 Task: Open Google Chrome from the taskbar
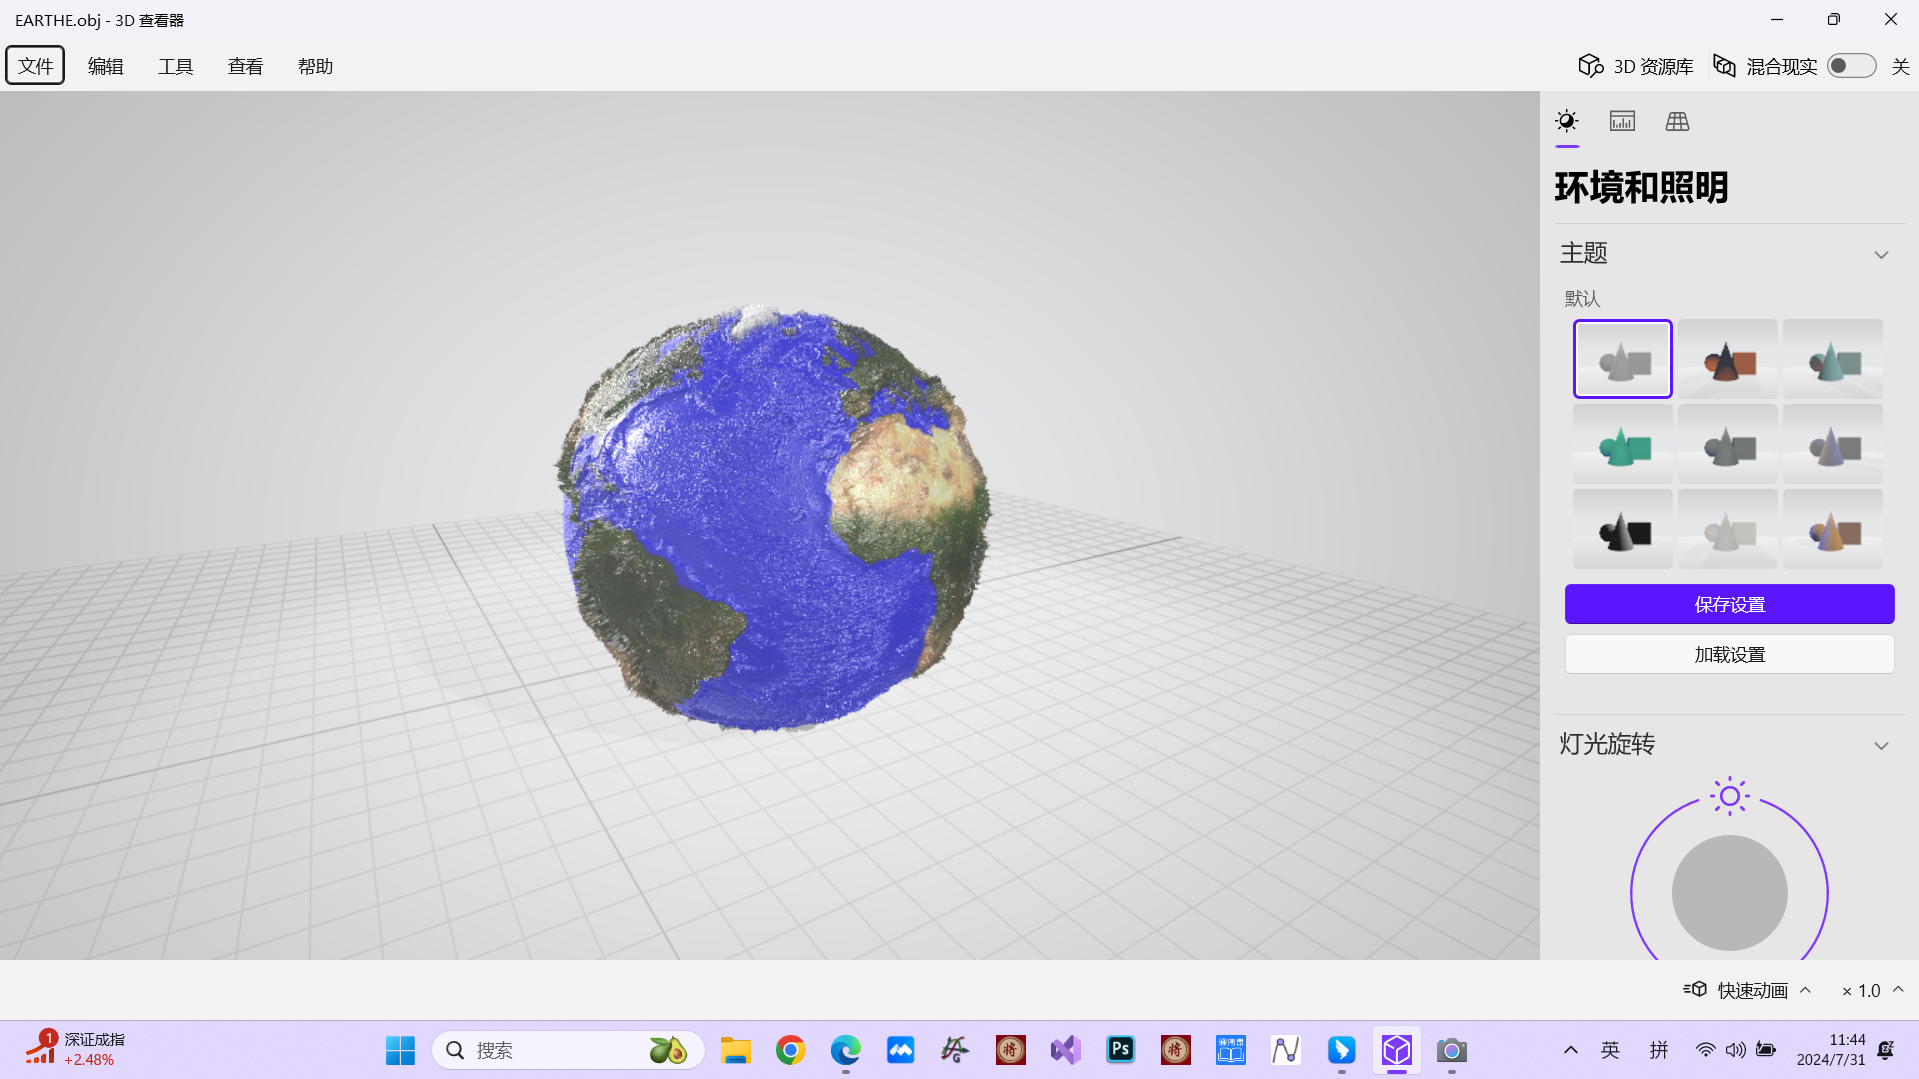pyautogui.click(x=790, y=1050)
